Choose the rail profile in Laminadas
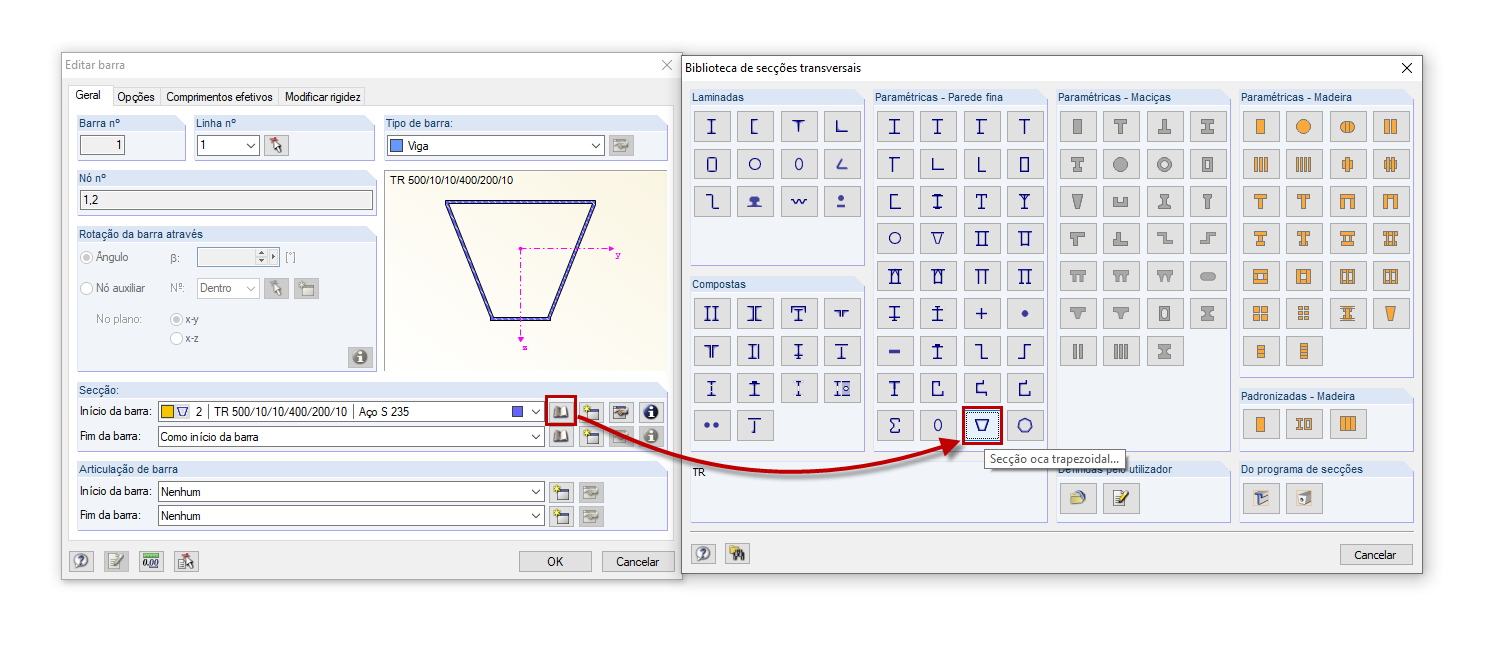This screenshot has height=651, width=1487. click(x=755, y=201)
